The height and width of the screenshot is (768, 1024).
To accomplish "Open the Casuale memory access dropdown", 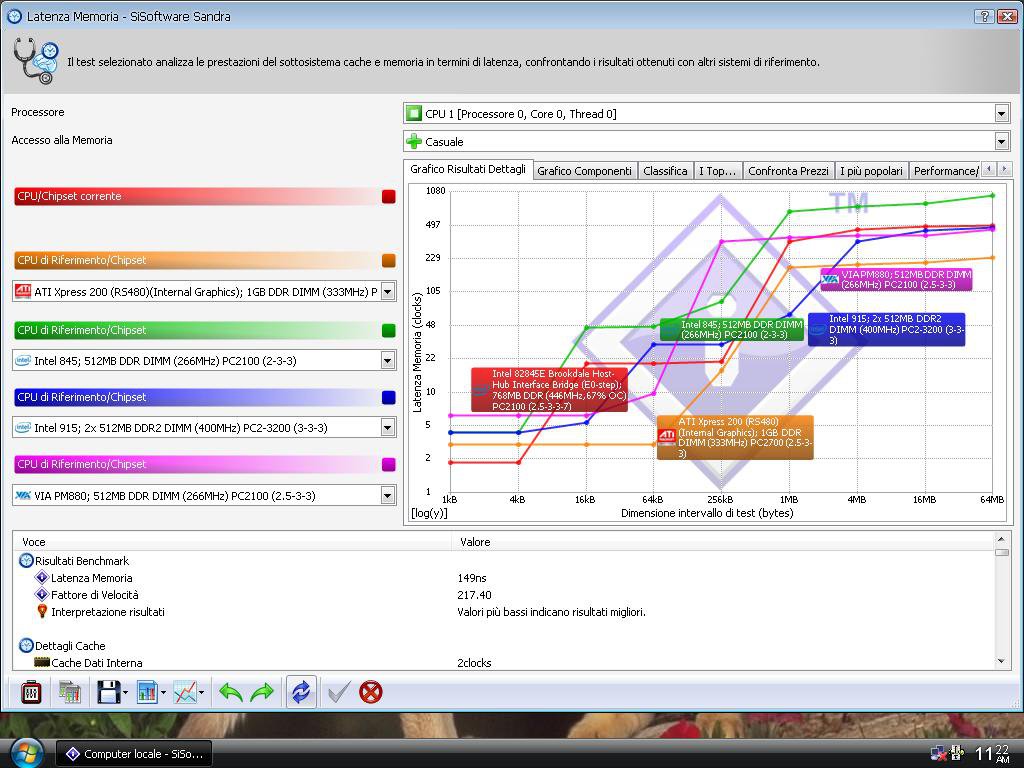I will [1001, 142].
